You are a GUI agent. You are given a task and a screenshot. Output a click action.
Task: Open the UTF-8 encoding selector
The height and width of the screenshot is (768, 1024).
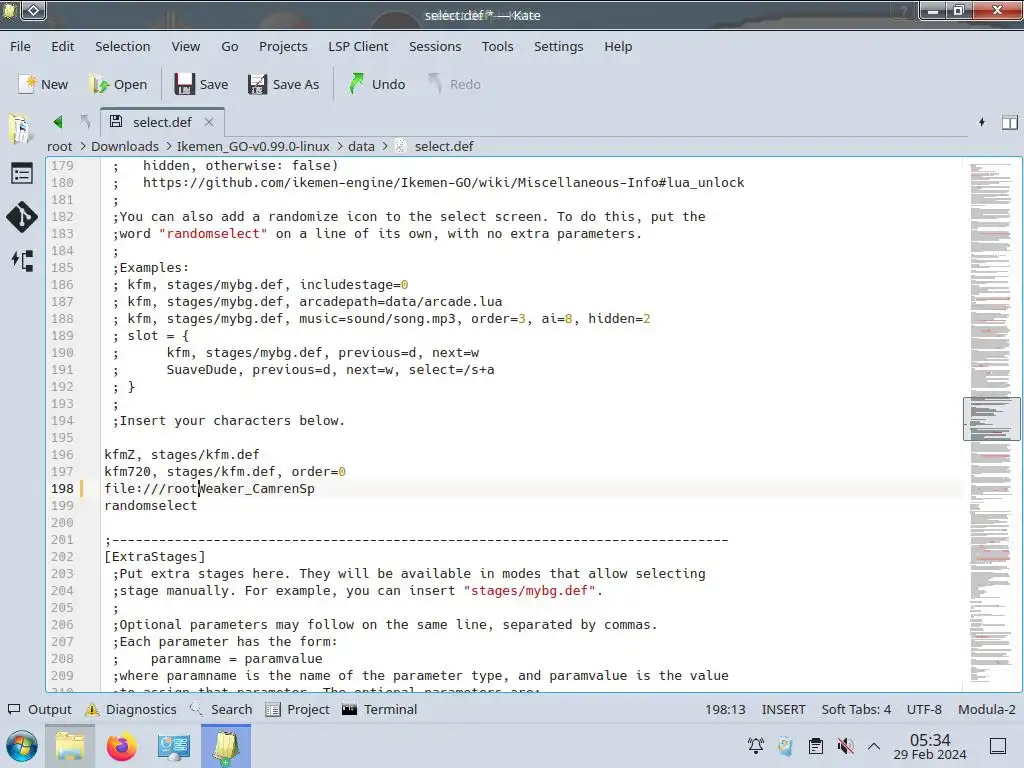924,709
